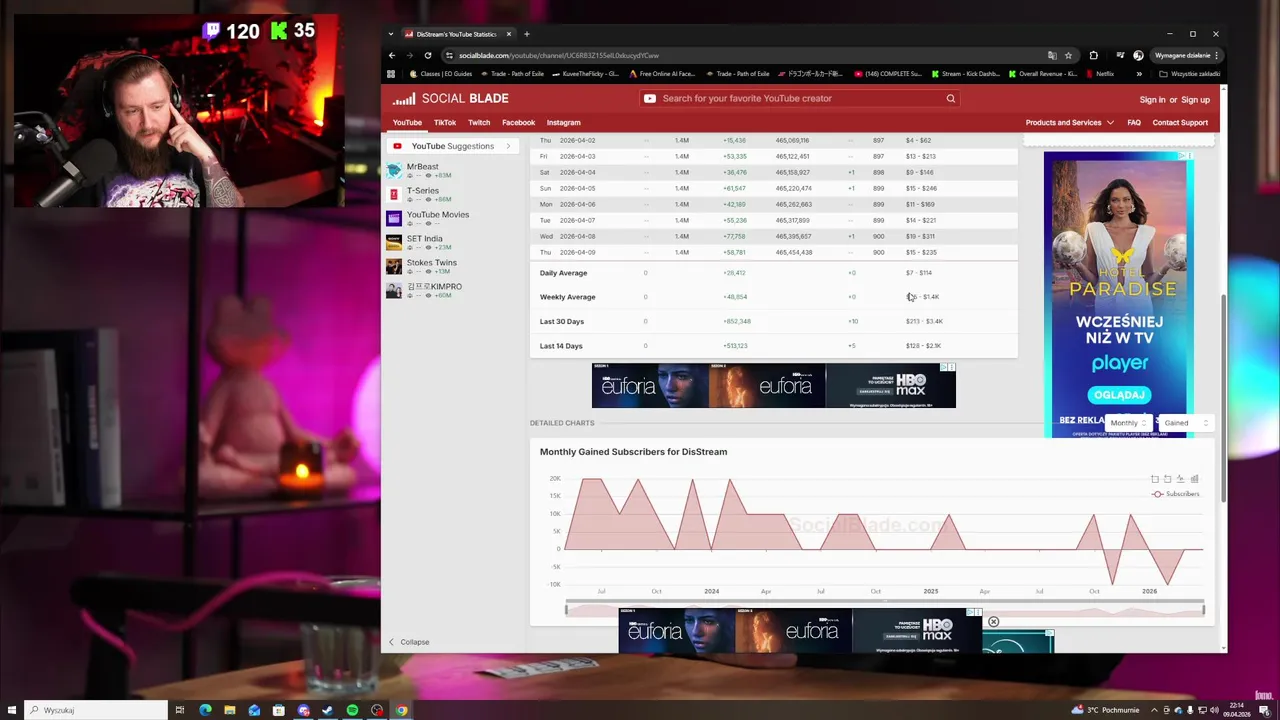The height and width of the screenshot is (720, 1280).
Task: Open the Stream - Kick Dashboard bookmark
Action: click(x=966, y=73)
